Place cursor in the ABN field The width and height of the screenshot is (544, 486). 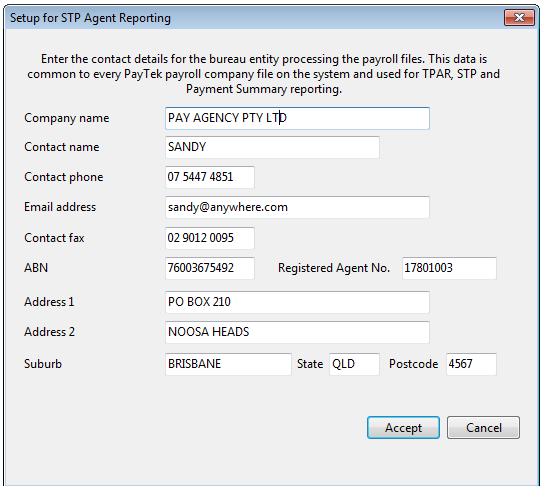coord(210,268)
